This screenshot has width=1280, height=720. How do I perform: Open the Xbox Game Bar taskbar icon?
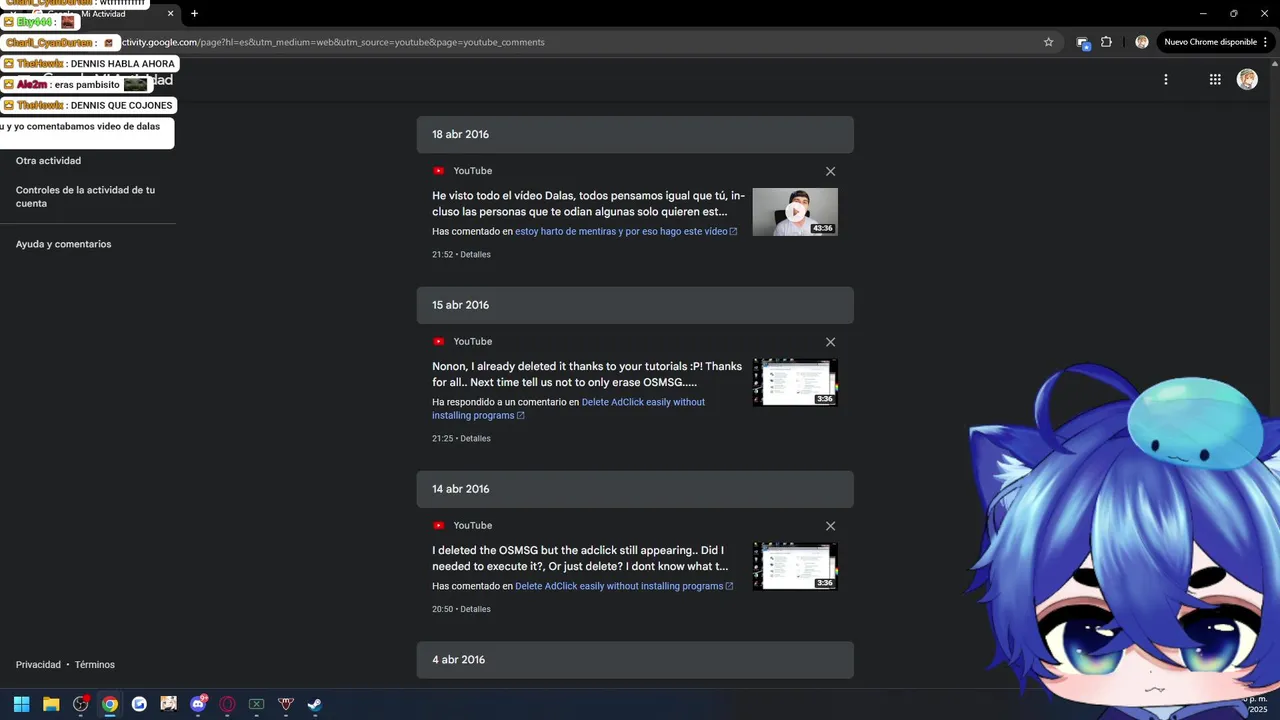pos(256,704)
